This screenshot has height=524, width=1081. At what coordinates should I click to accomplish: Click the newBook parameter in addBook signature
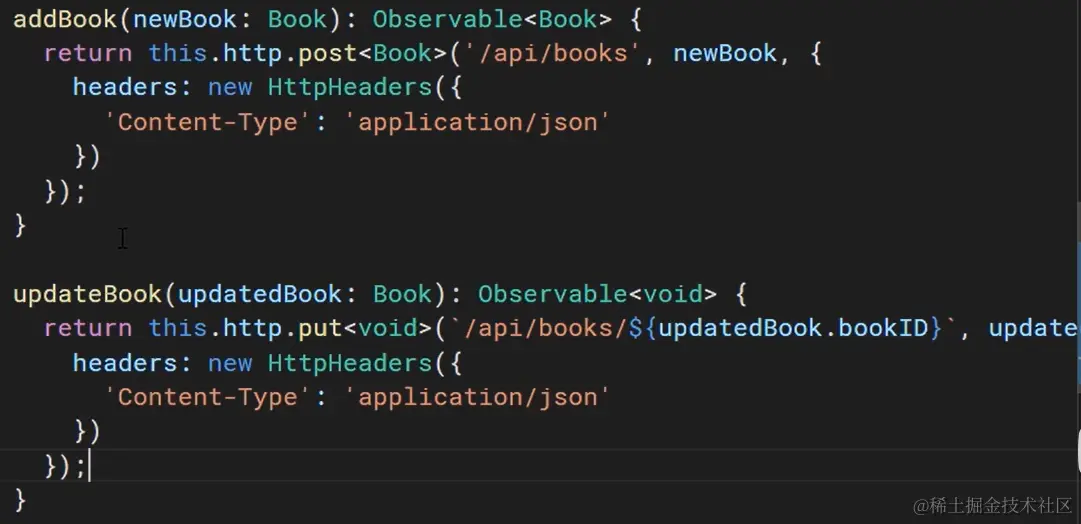185,19
